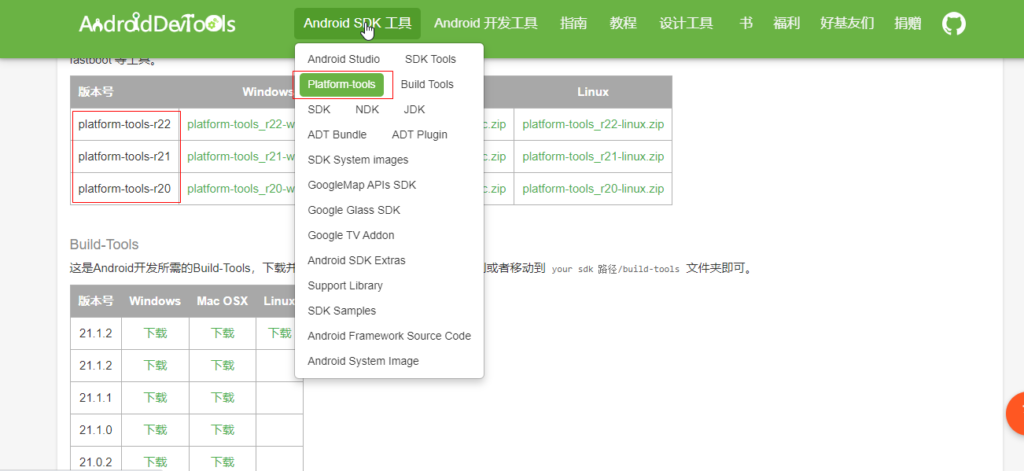Expand the 设计工具 navigation menu

pos(686,23)
